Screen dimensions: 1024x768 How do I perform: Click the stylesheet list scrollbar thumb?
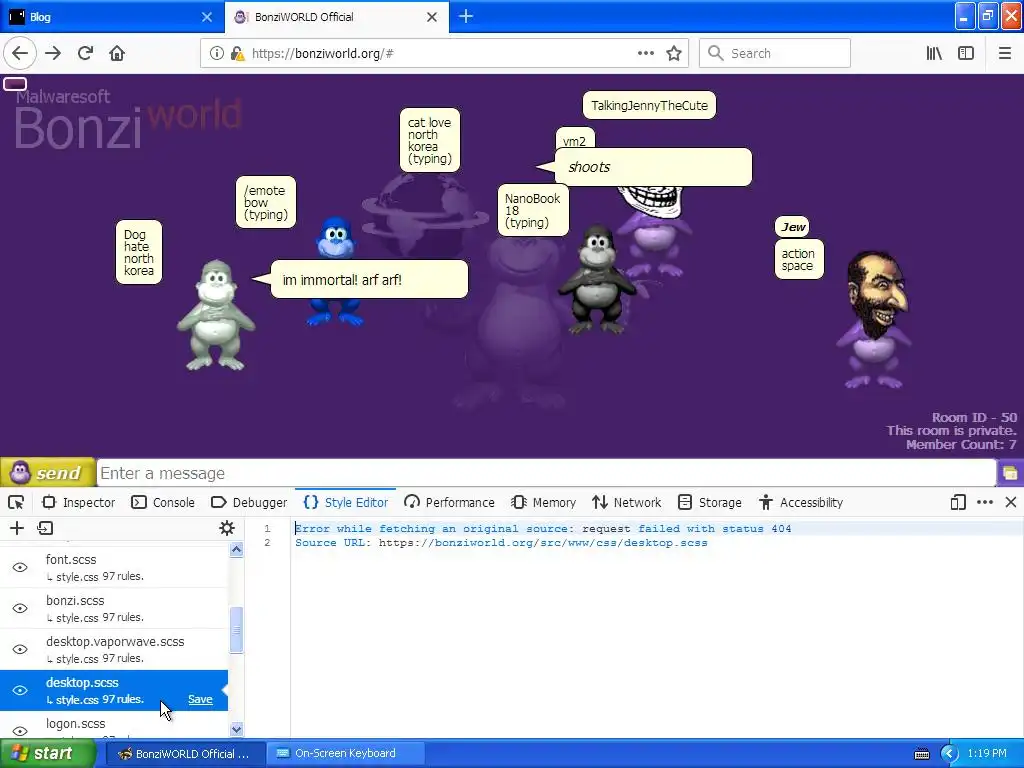click(x=236, y=630)
